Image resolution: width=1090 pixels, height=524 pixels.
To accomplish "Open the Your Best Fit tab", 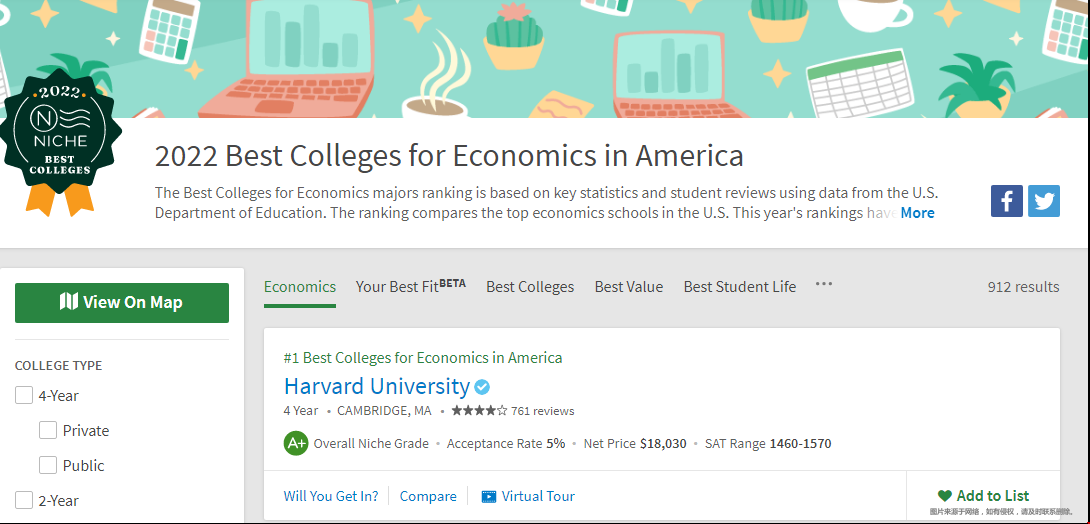I will [x=410, y=287].
